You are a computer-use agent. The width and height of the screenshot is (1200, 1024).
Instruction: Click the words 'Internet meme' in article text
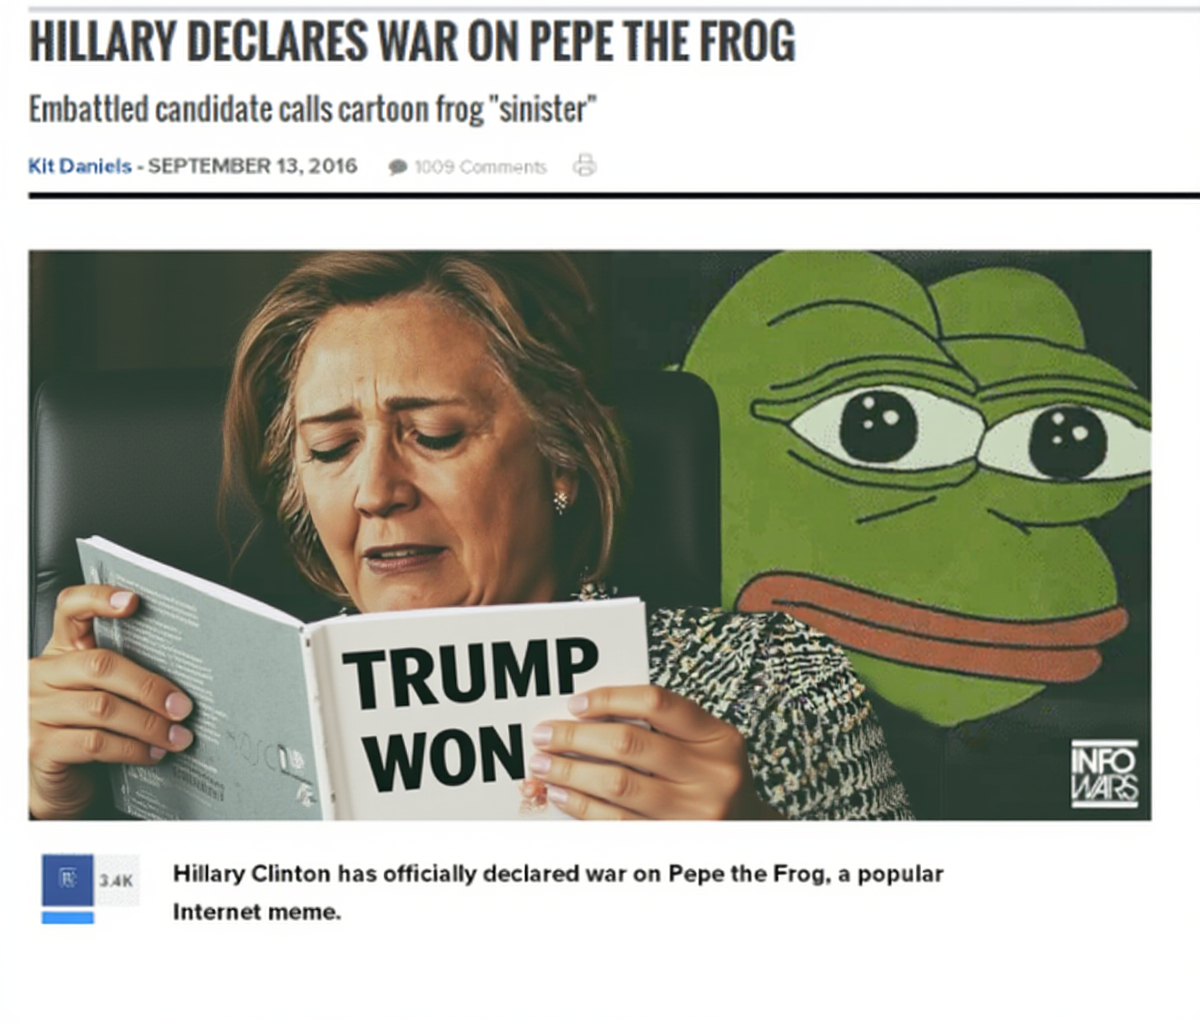pyautogui.click(x=255, y=912)
